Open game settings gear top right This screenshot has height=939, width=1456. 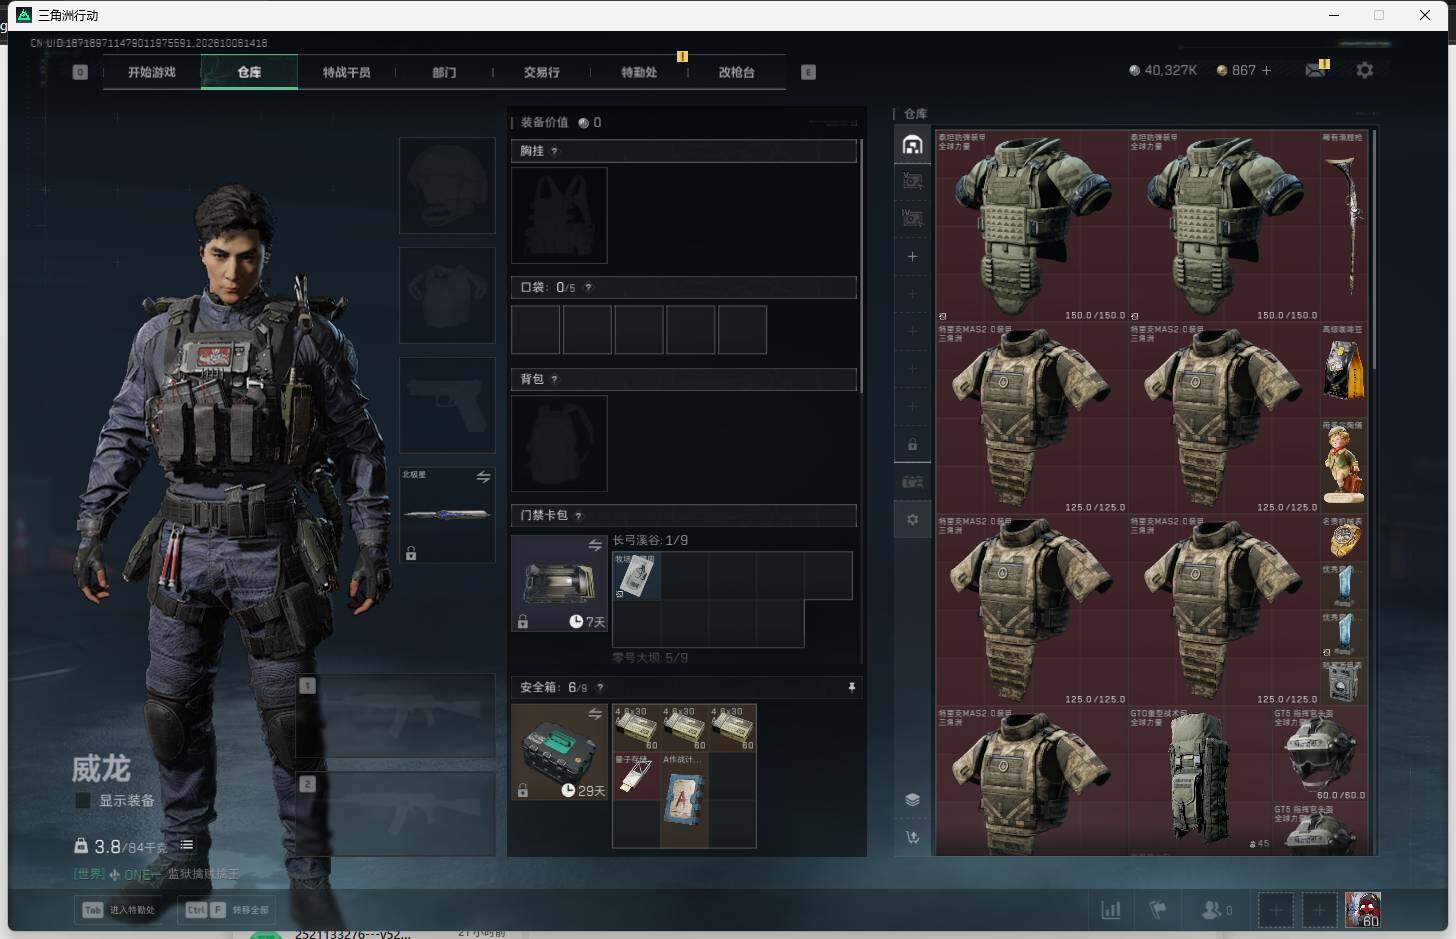[x=1365, y=70]
